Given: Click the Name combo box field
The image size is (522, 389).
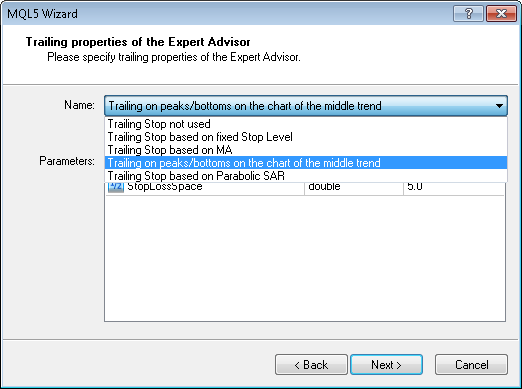Looking at the screenshot, I should [x=306, y=106].
